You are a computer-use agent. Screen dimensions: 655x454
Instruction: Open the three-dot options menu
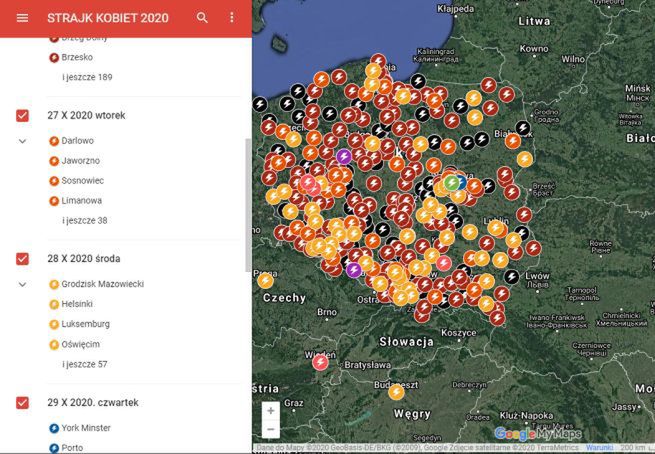pos(232,18)
